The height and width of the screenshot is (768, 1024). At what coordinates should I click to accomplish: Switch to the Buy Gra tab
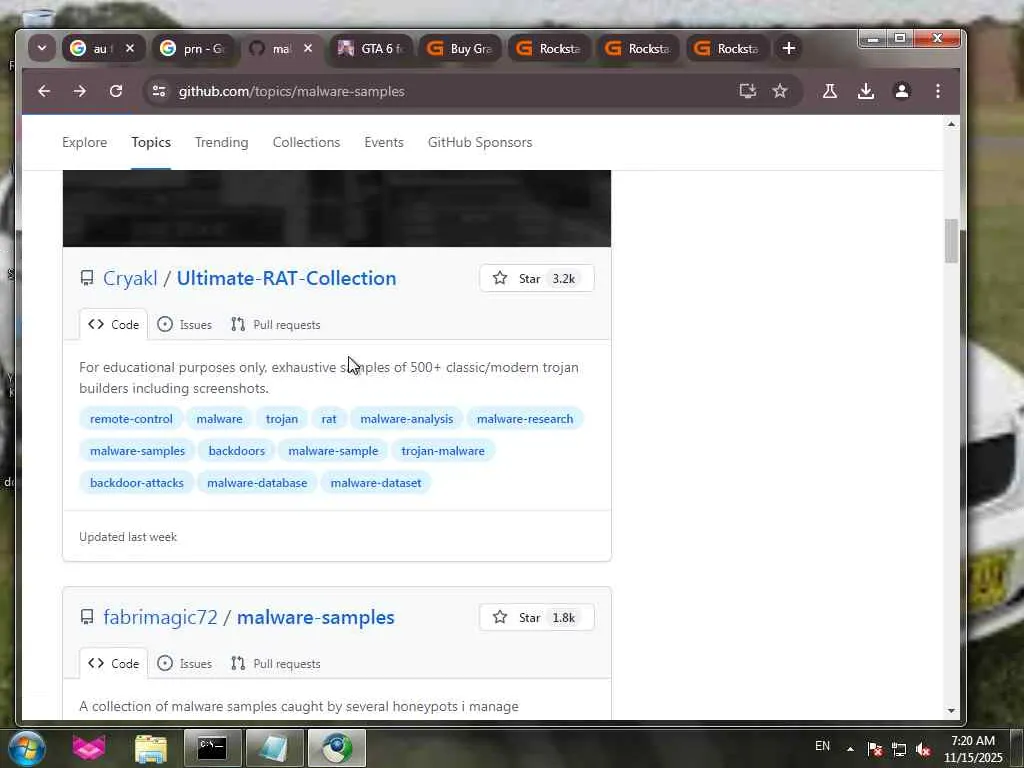click(460, 48)
